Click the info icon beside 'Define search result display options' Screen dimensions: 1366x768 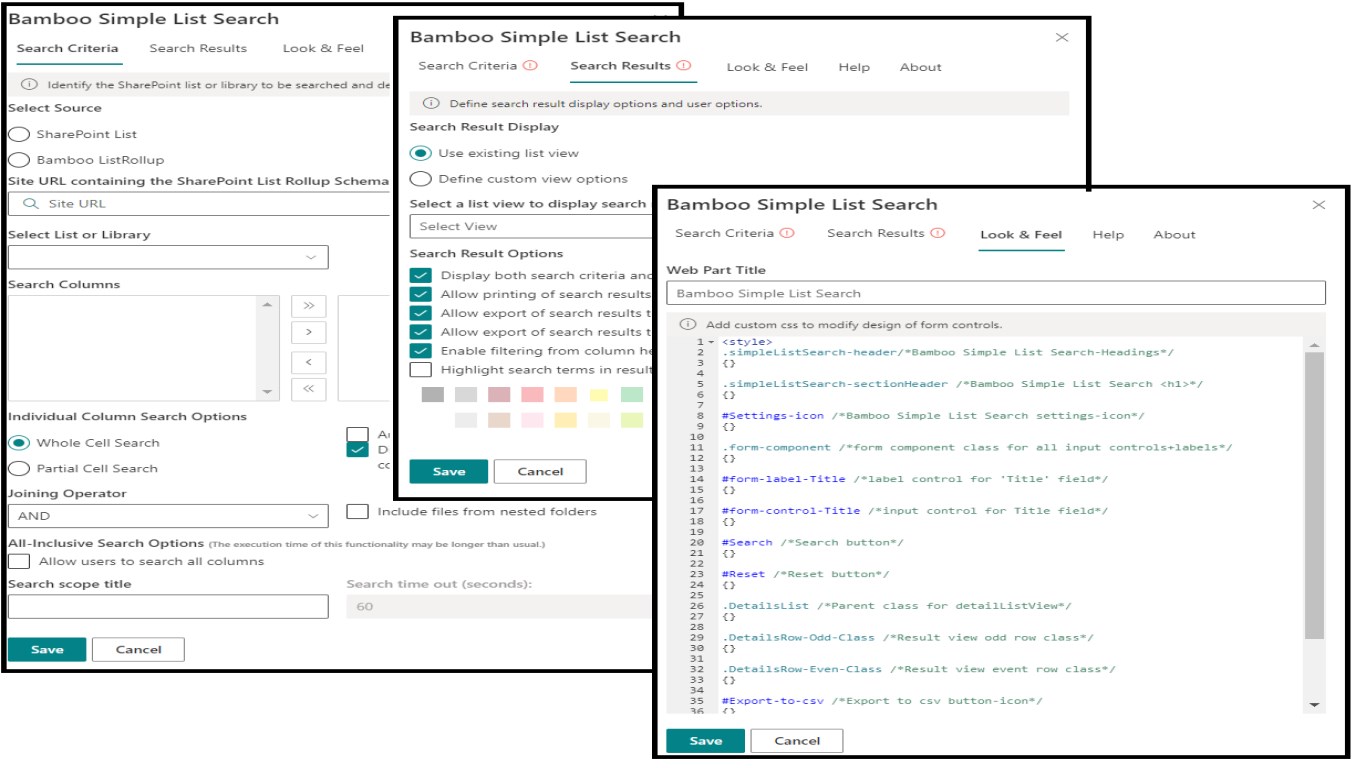tap(431, 103)
